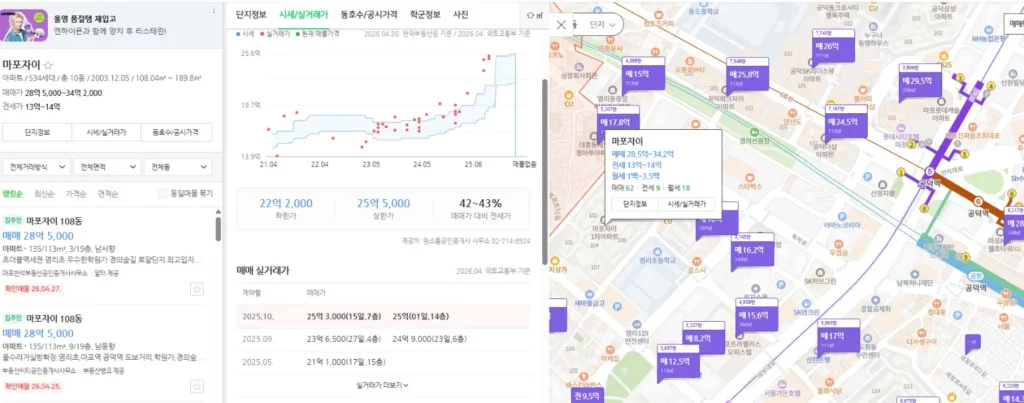This screenshot has height=403, width=1024.
Task: Switch to the 사진 tab
Action: point(460,14)
